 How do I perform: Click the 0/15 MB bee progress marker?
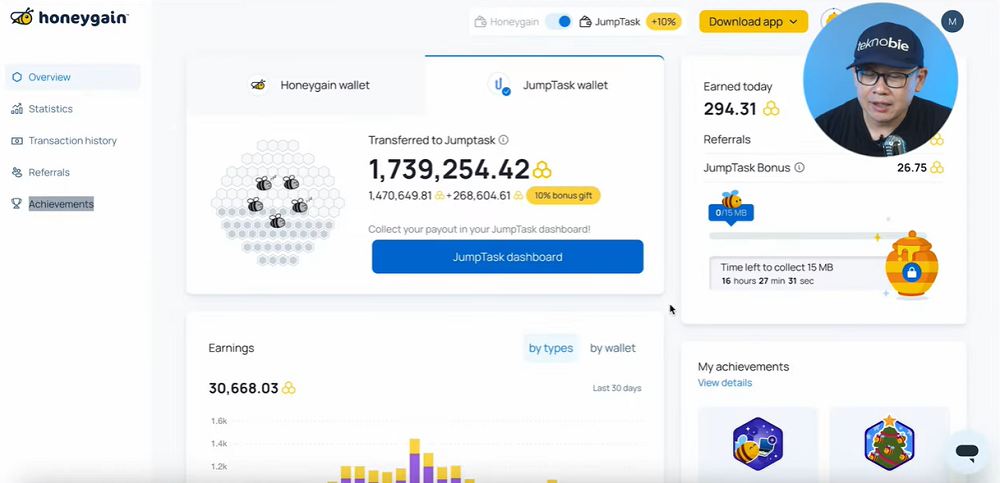point(731,207)
